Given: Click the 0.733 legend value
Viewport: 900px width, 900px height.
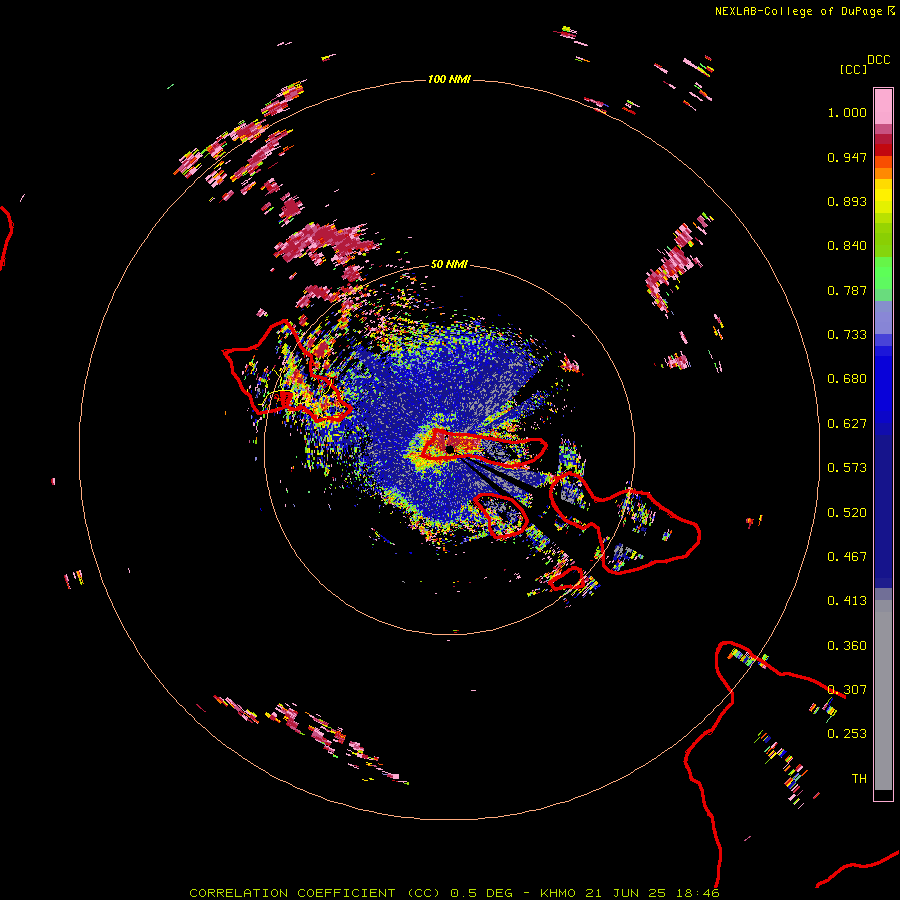Looking at the screenshot, I should (x=847, y=335).
